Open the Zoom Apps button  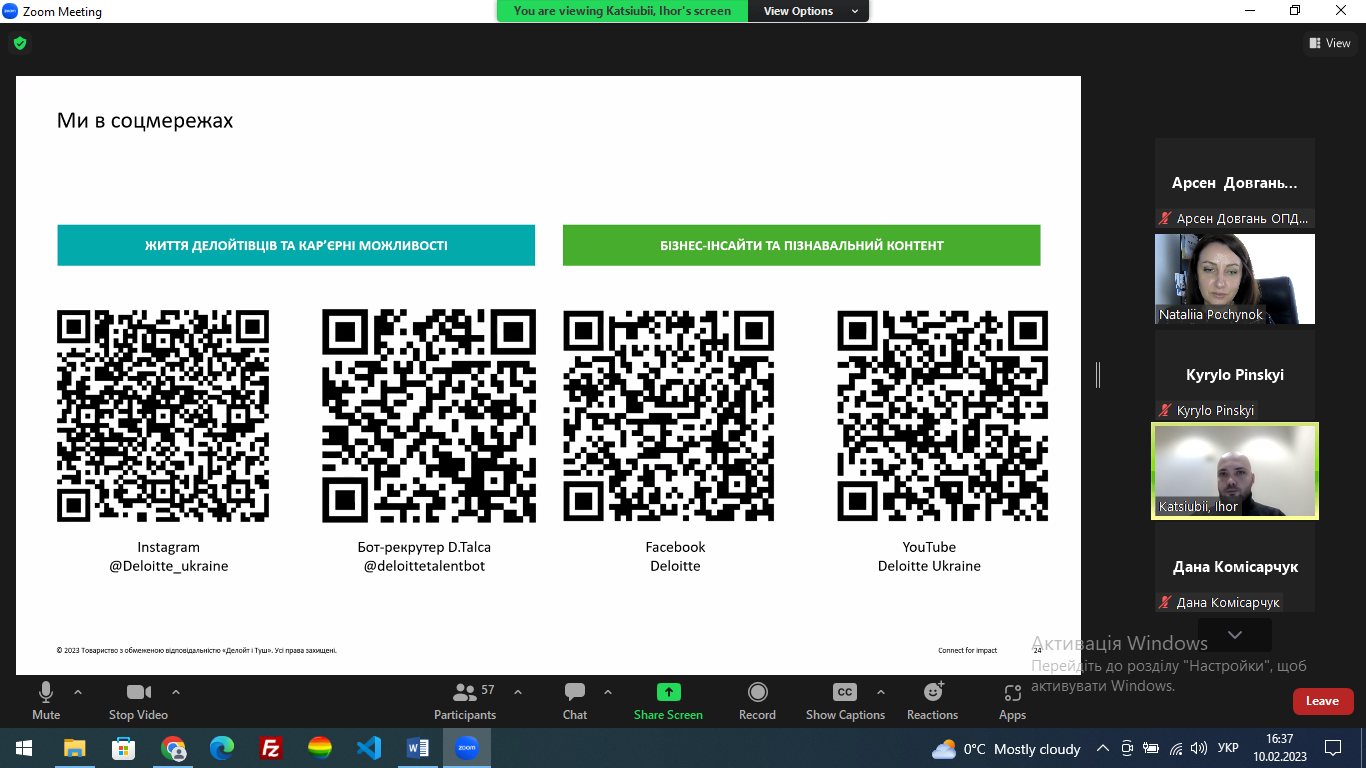pos(1012,700)
